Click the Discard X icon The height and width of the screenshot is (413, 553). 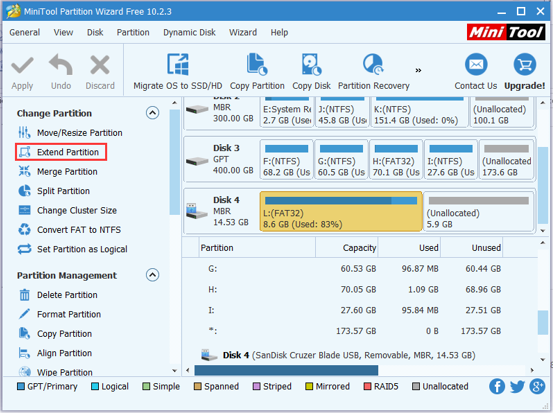click(100, 65)
